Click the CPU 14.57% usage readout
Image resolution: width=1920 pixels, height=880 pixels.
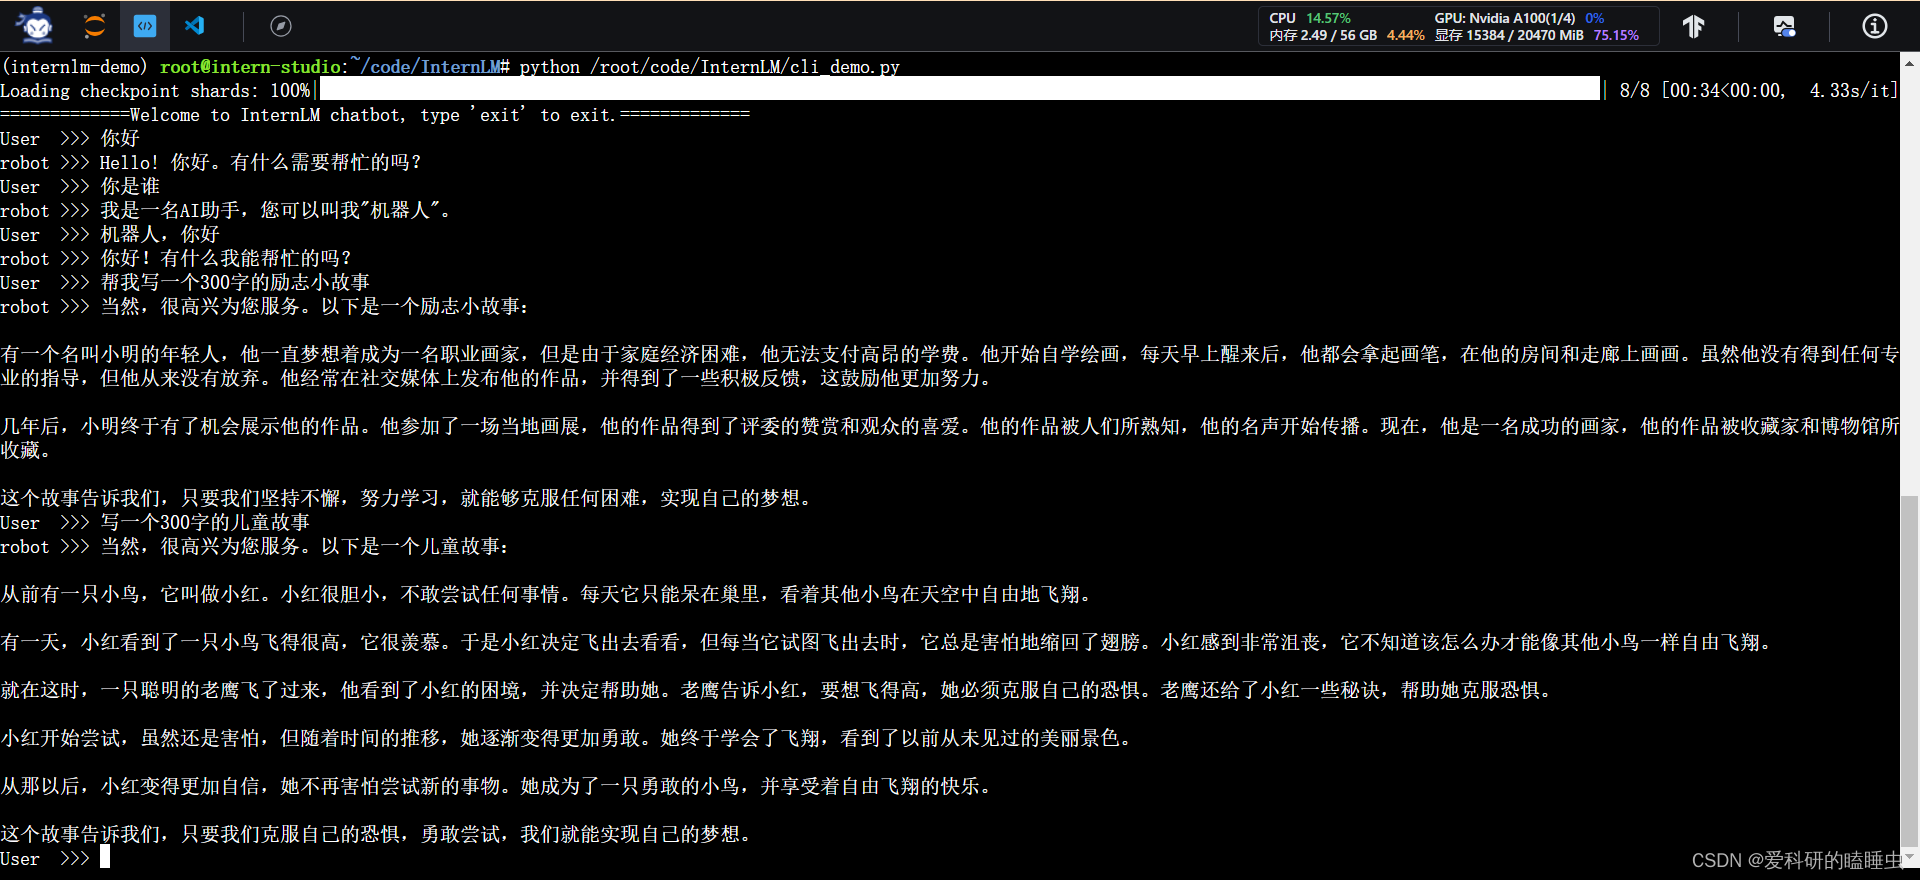point(1310,18)
